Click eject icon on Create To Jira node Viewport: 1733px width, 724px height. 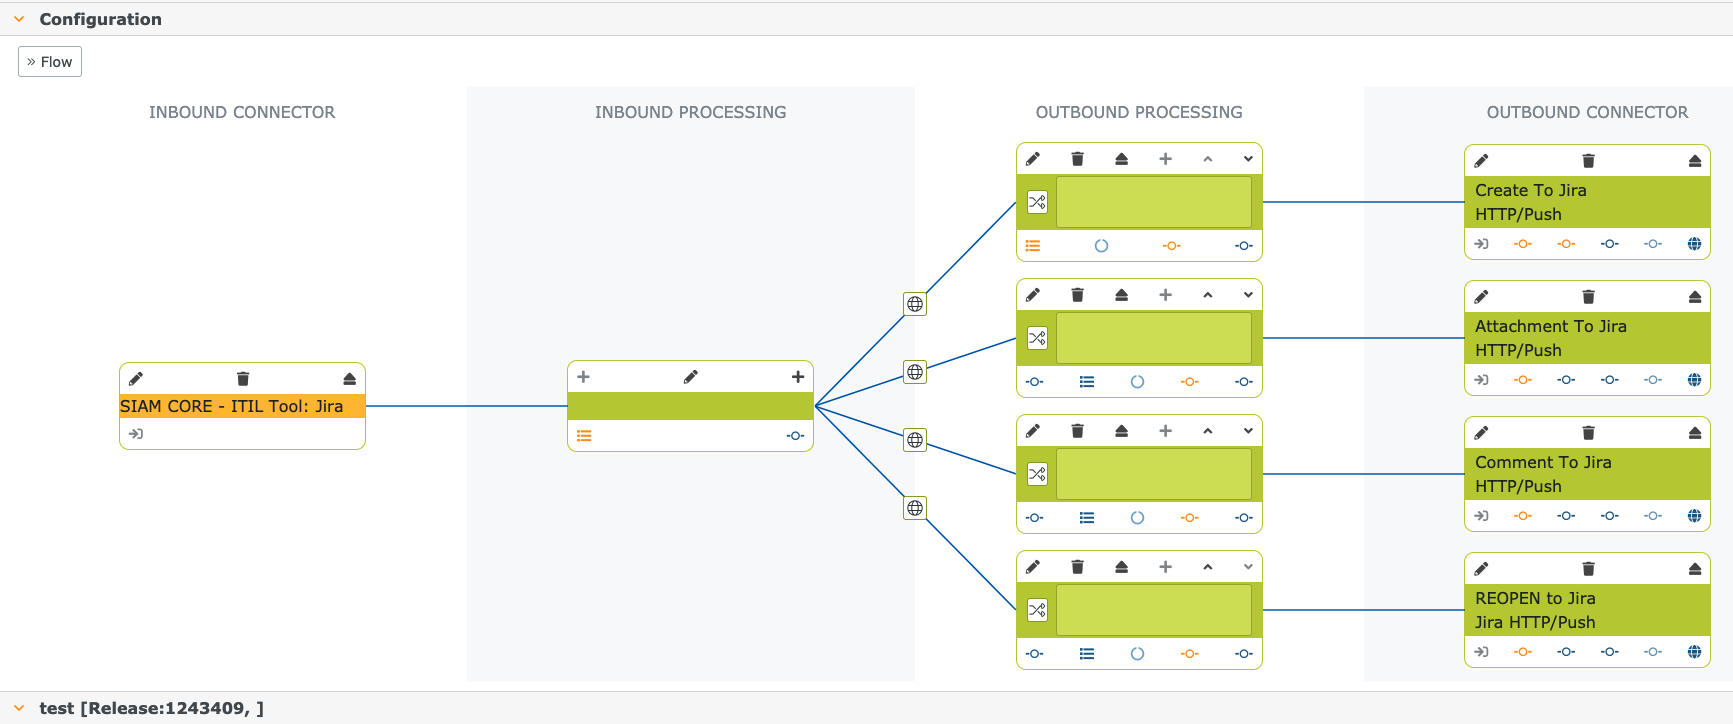(1694, 161)
